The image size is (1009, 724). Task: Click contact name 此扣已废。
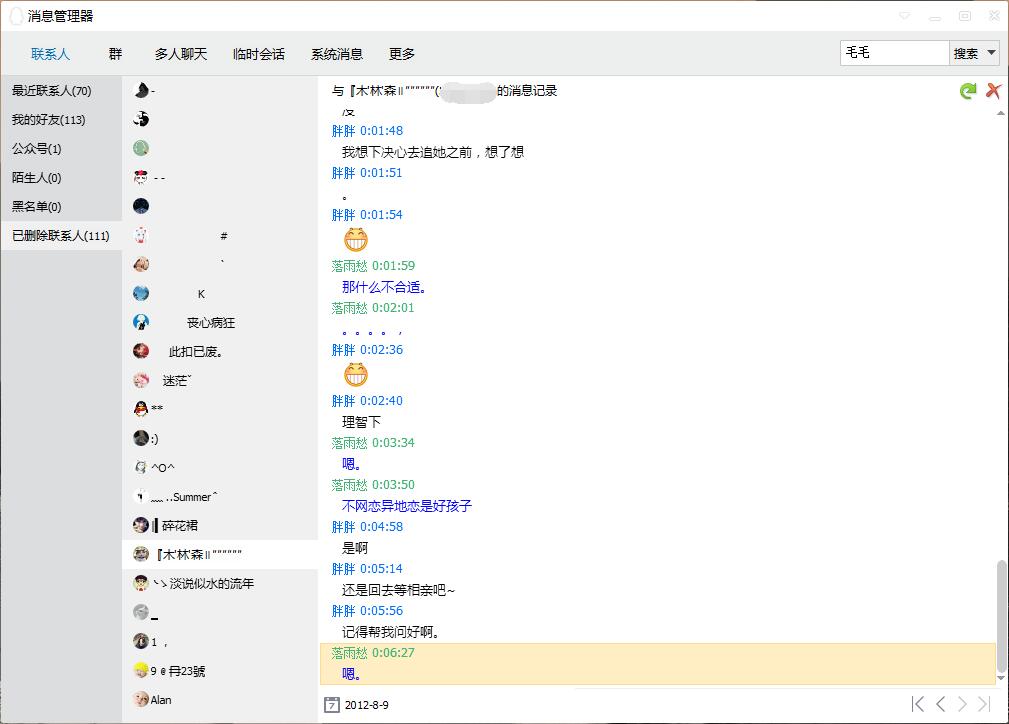click(x=195, y=351)
